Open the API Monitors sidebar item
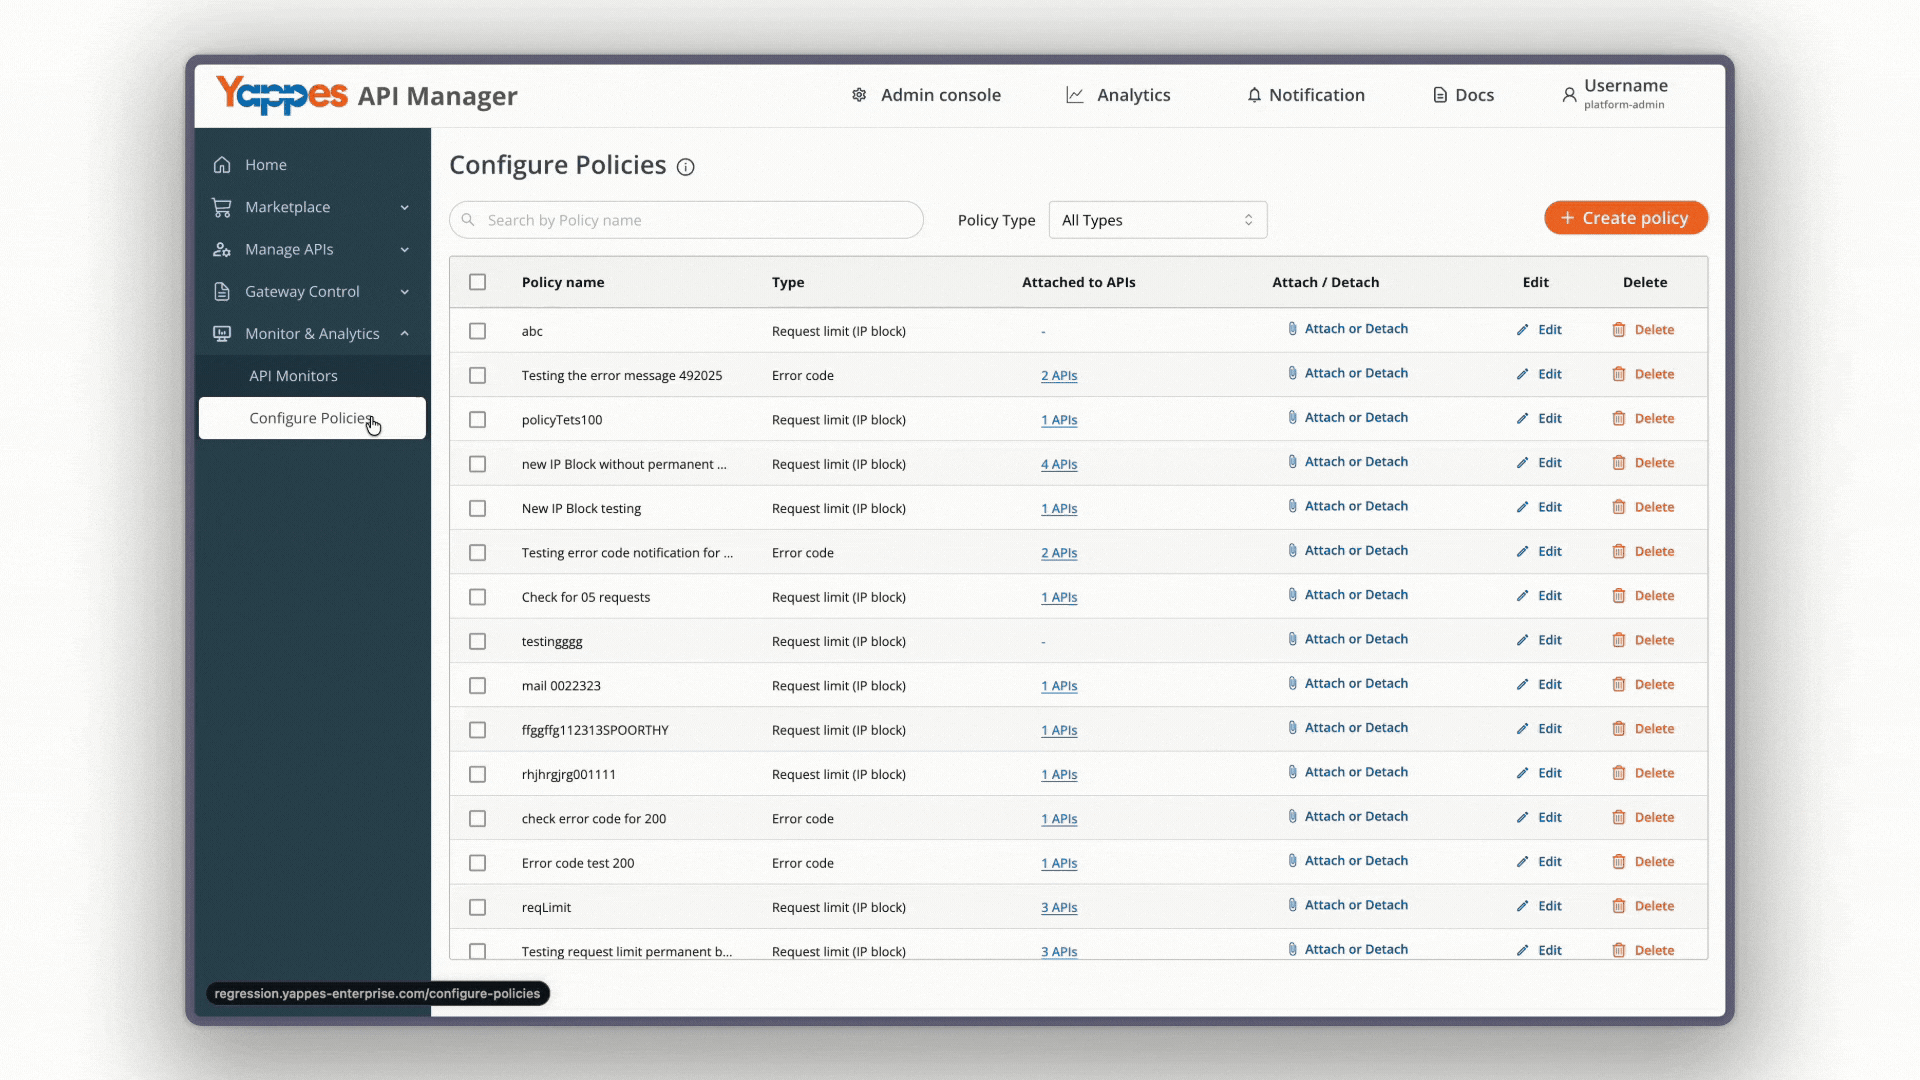The height and width of the screenshot is (1080, 1920). pos(312,376)
